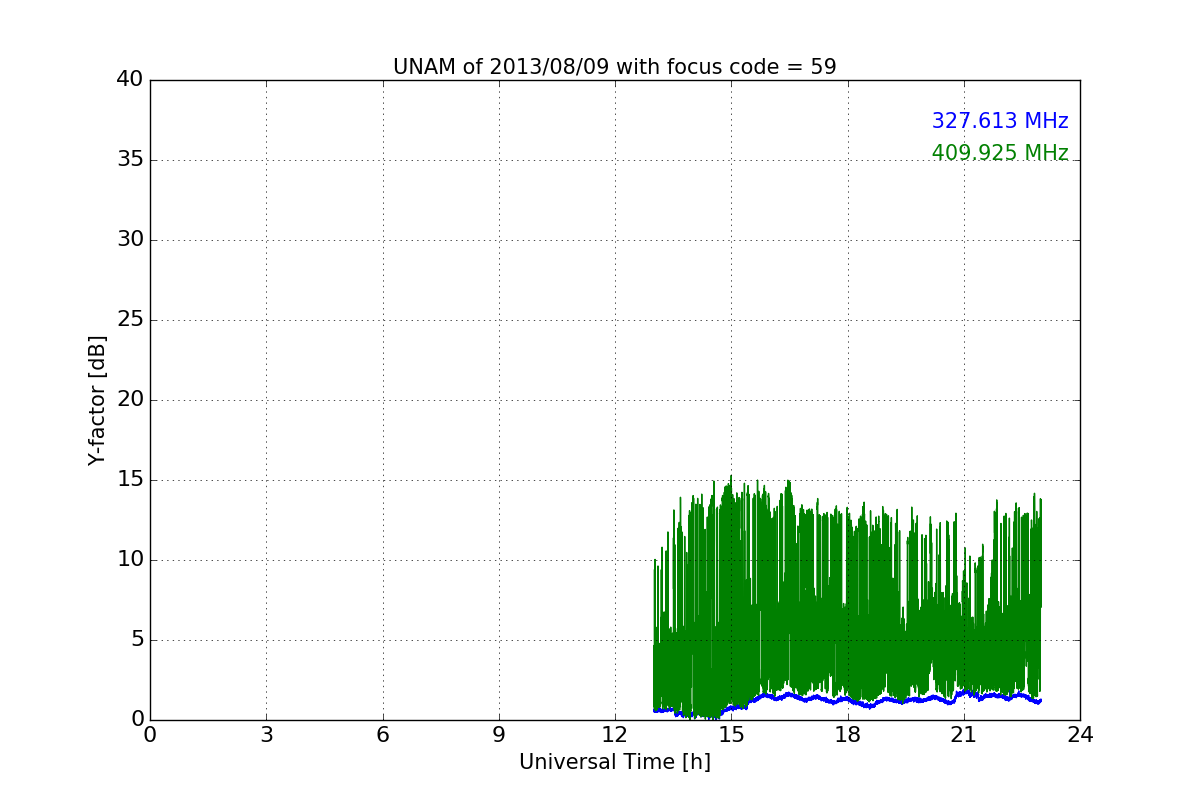The height and width of the screenshot is (800, 1200).
Task: Click the 'Universal Time [h]' axis label
Action: (615, 762)
